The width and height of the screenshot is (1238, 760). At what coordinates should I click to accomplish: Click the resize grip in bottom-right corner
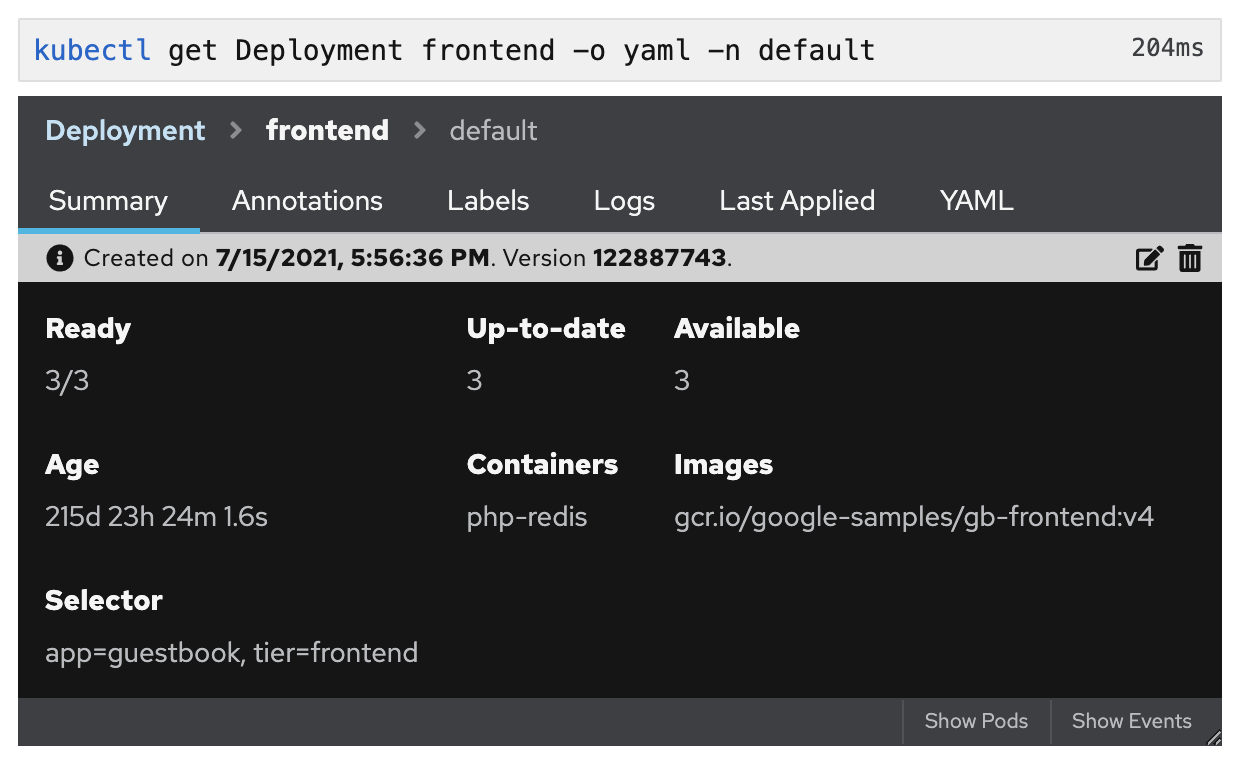[1213, 738]
